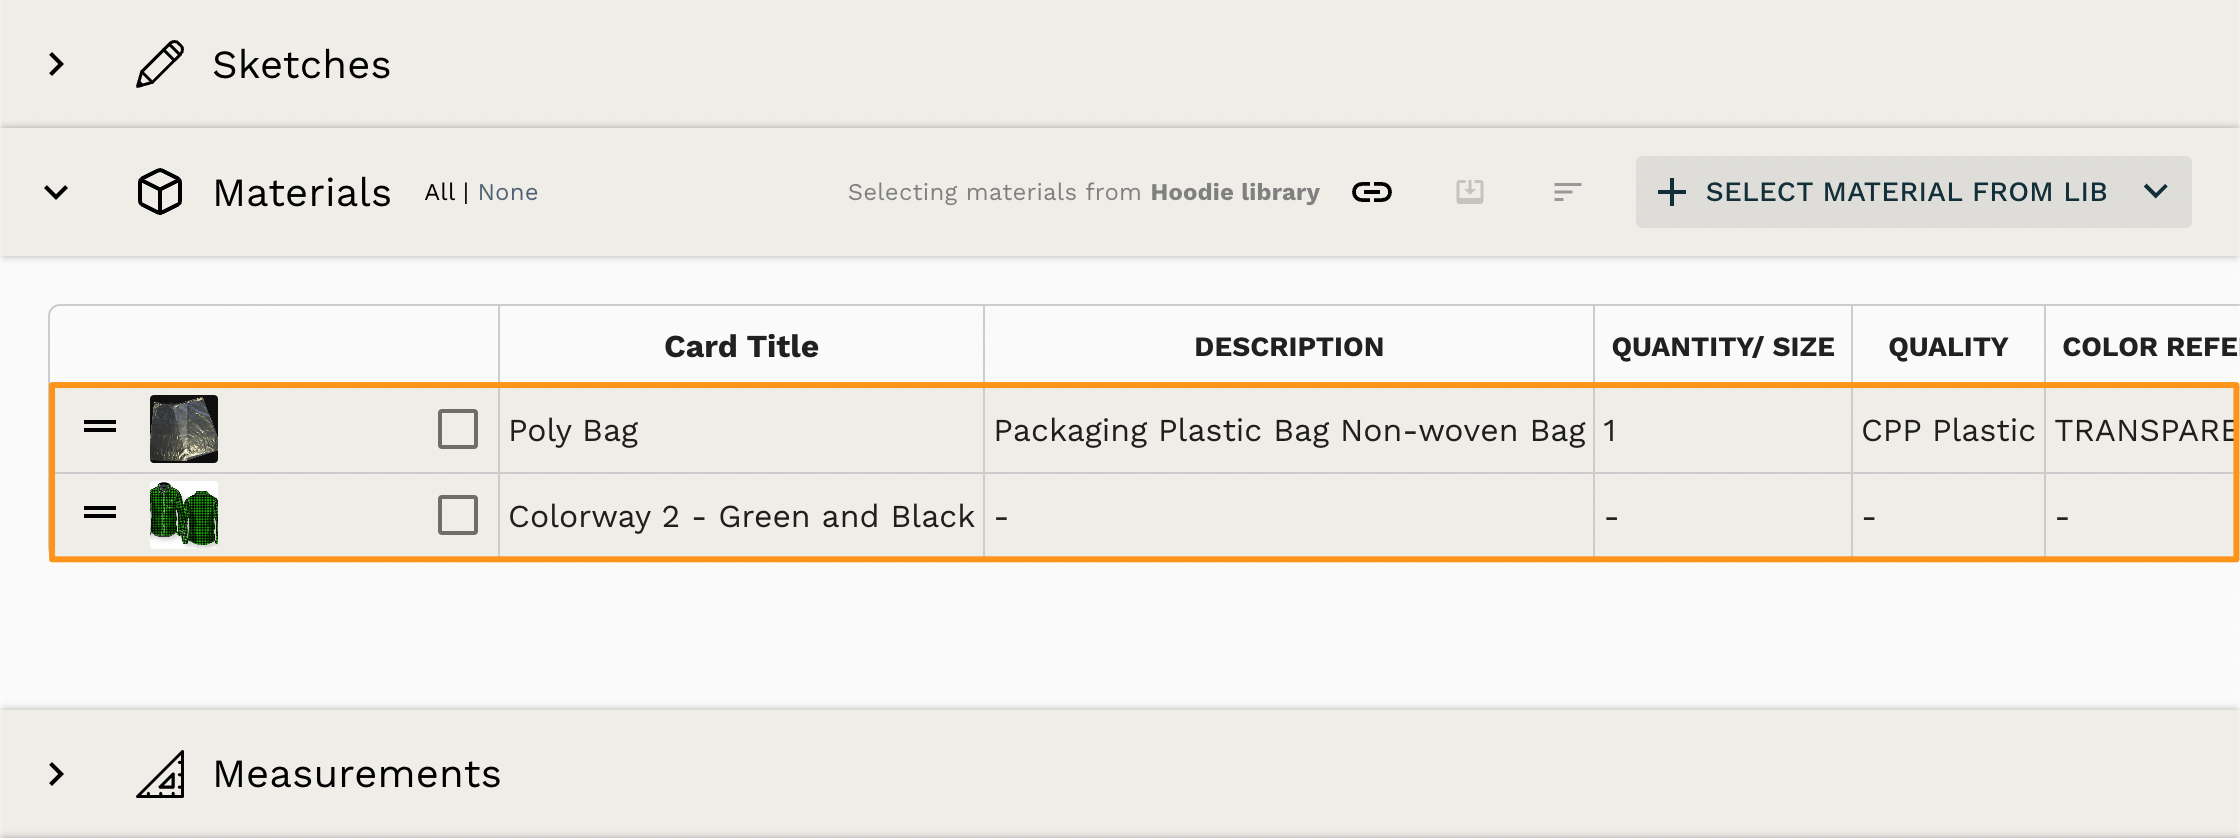Click the Materials cube icon
This screenshot has width=2240, height=840.
coord(160,192)
